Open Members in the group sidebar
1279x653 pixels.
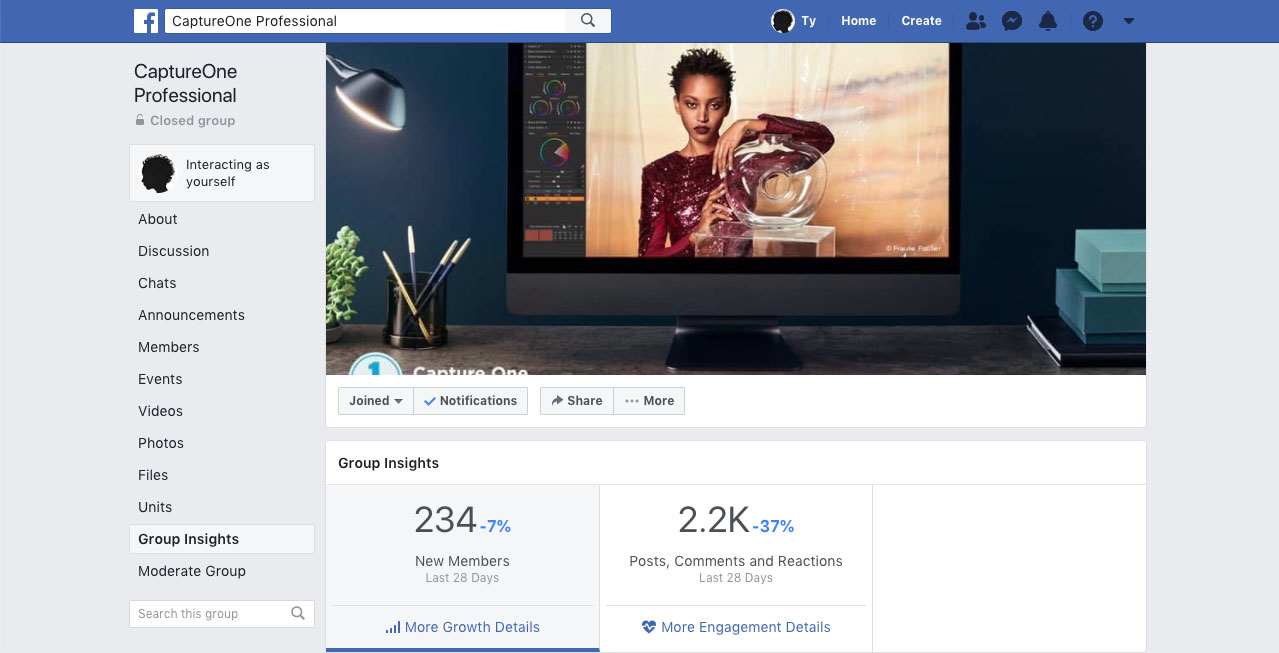coord(169,347)
